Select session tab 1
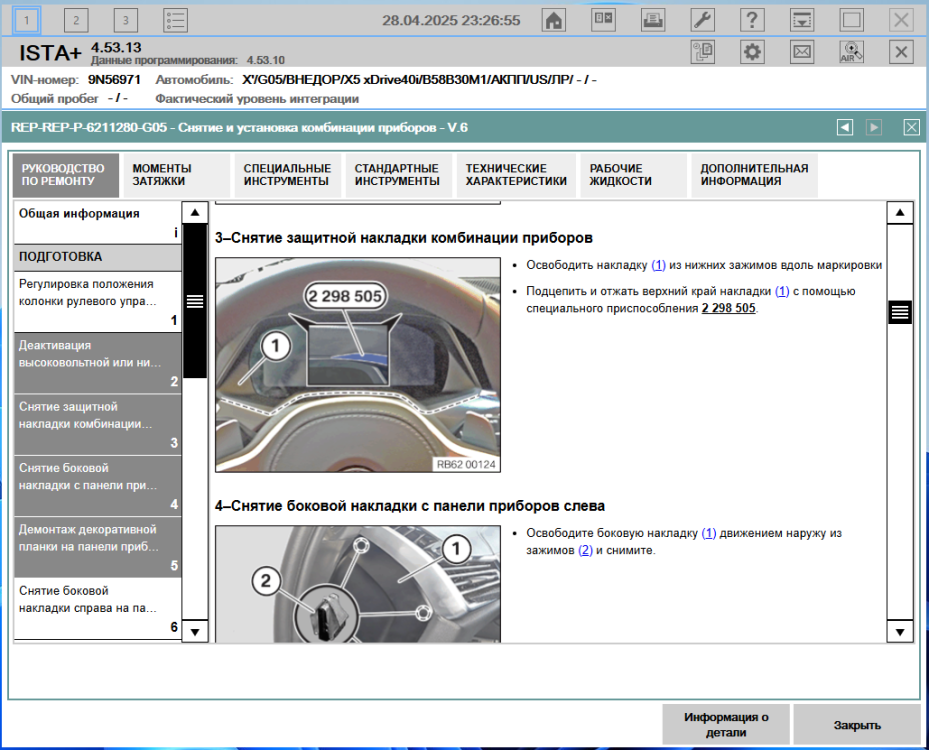 (27, 20)
